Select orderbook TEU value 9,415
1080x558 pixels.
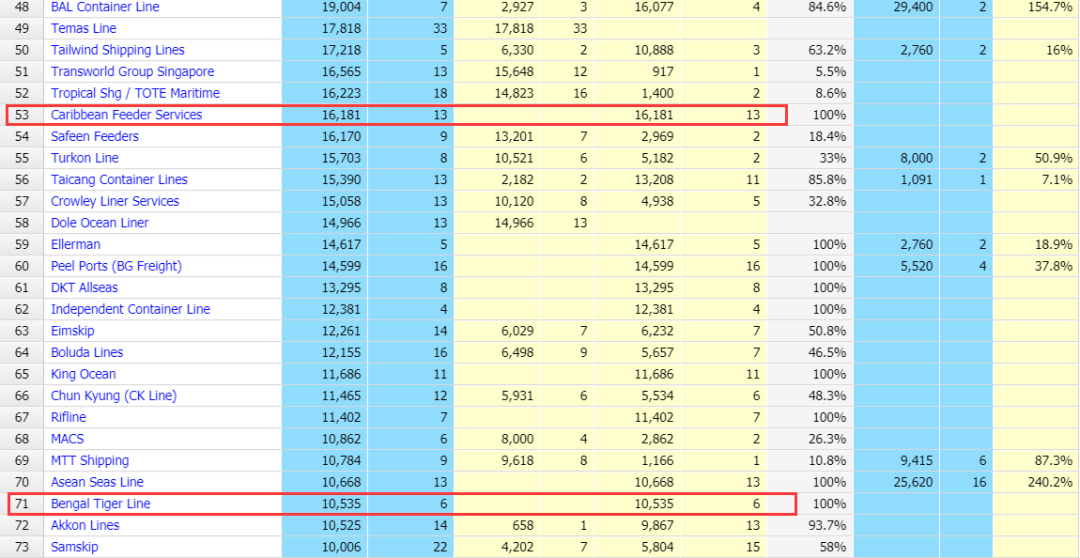tap(916, 460)
